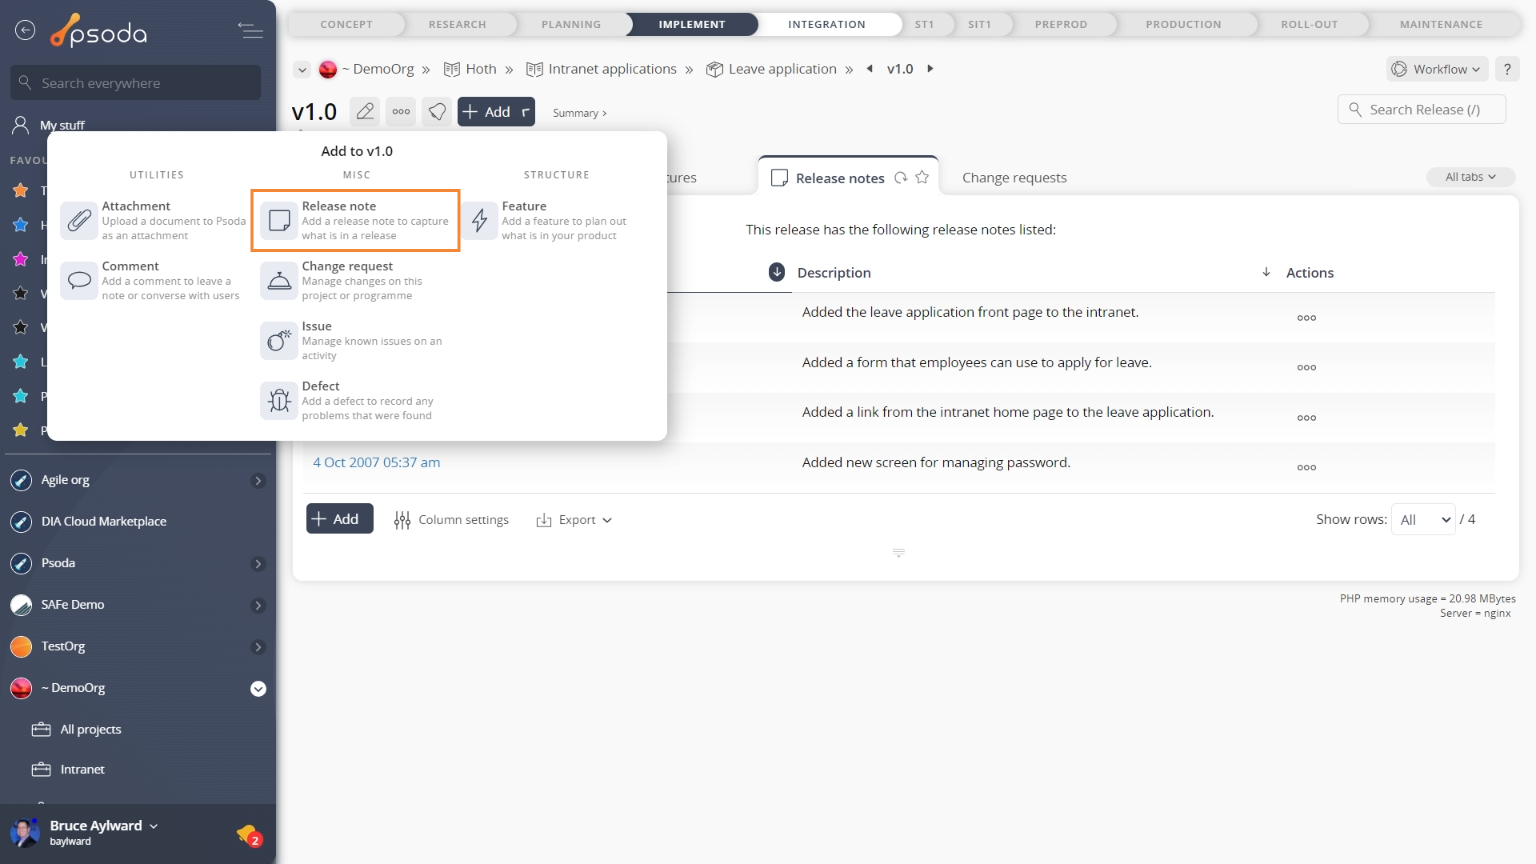The image size is (1536, 864).
Task: Switch to the Change requests tab
Action: pyautogui.click(x=1014, y=177)
